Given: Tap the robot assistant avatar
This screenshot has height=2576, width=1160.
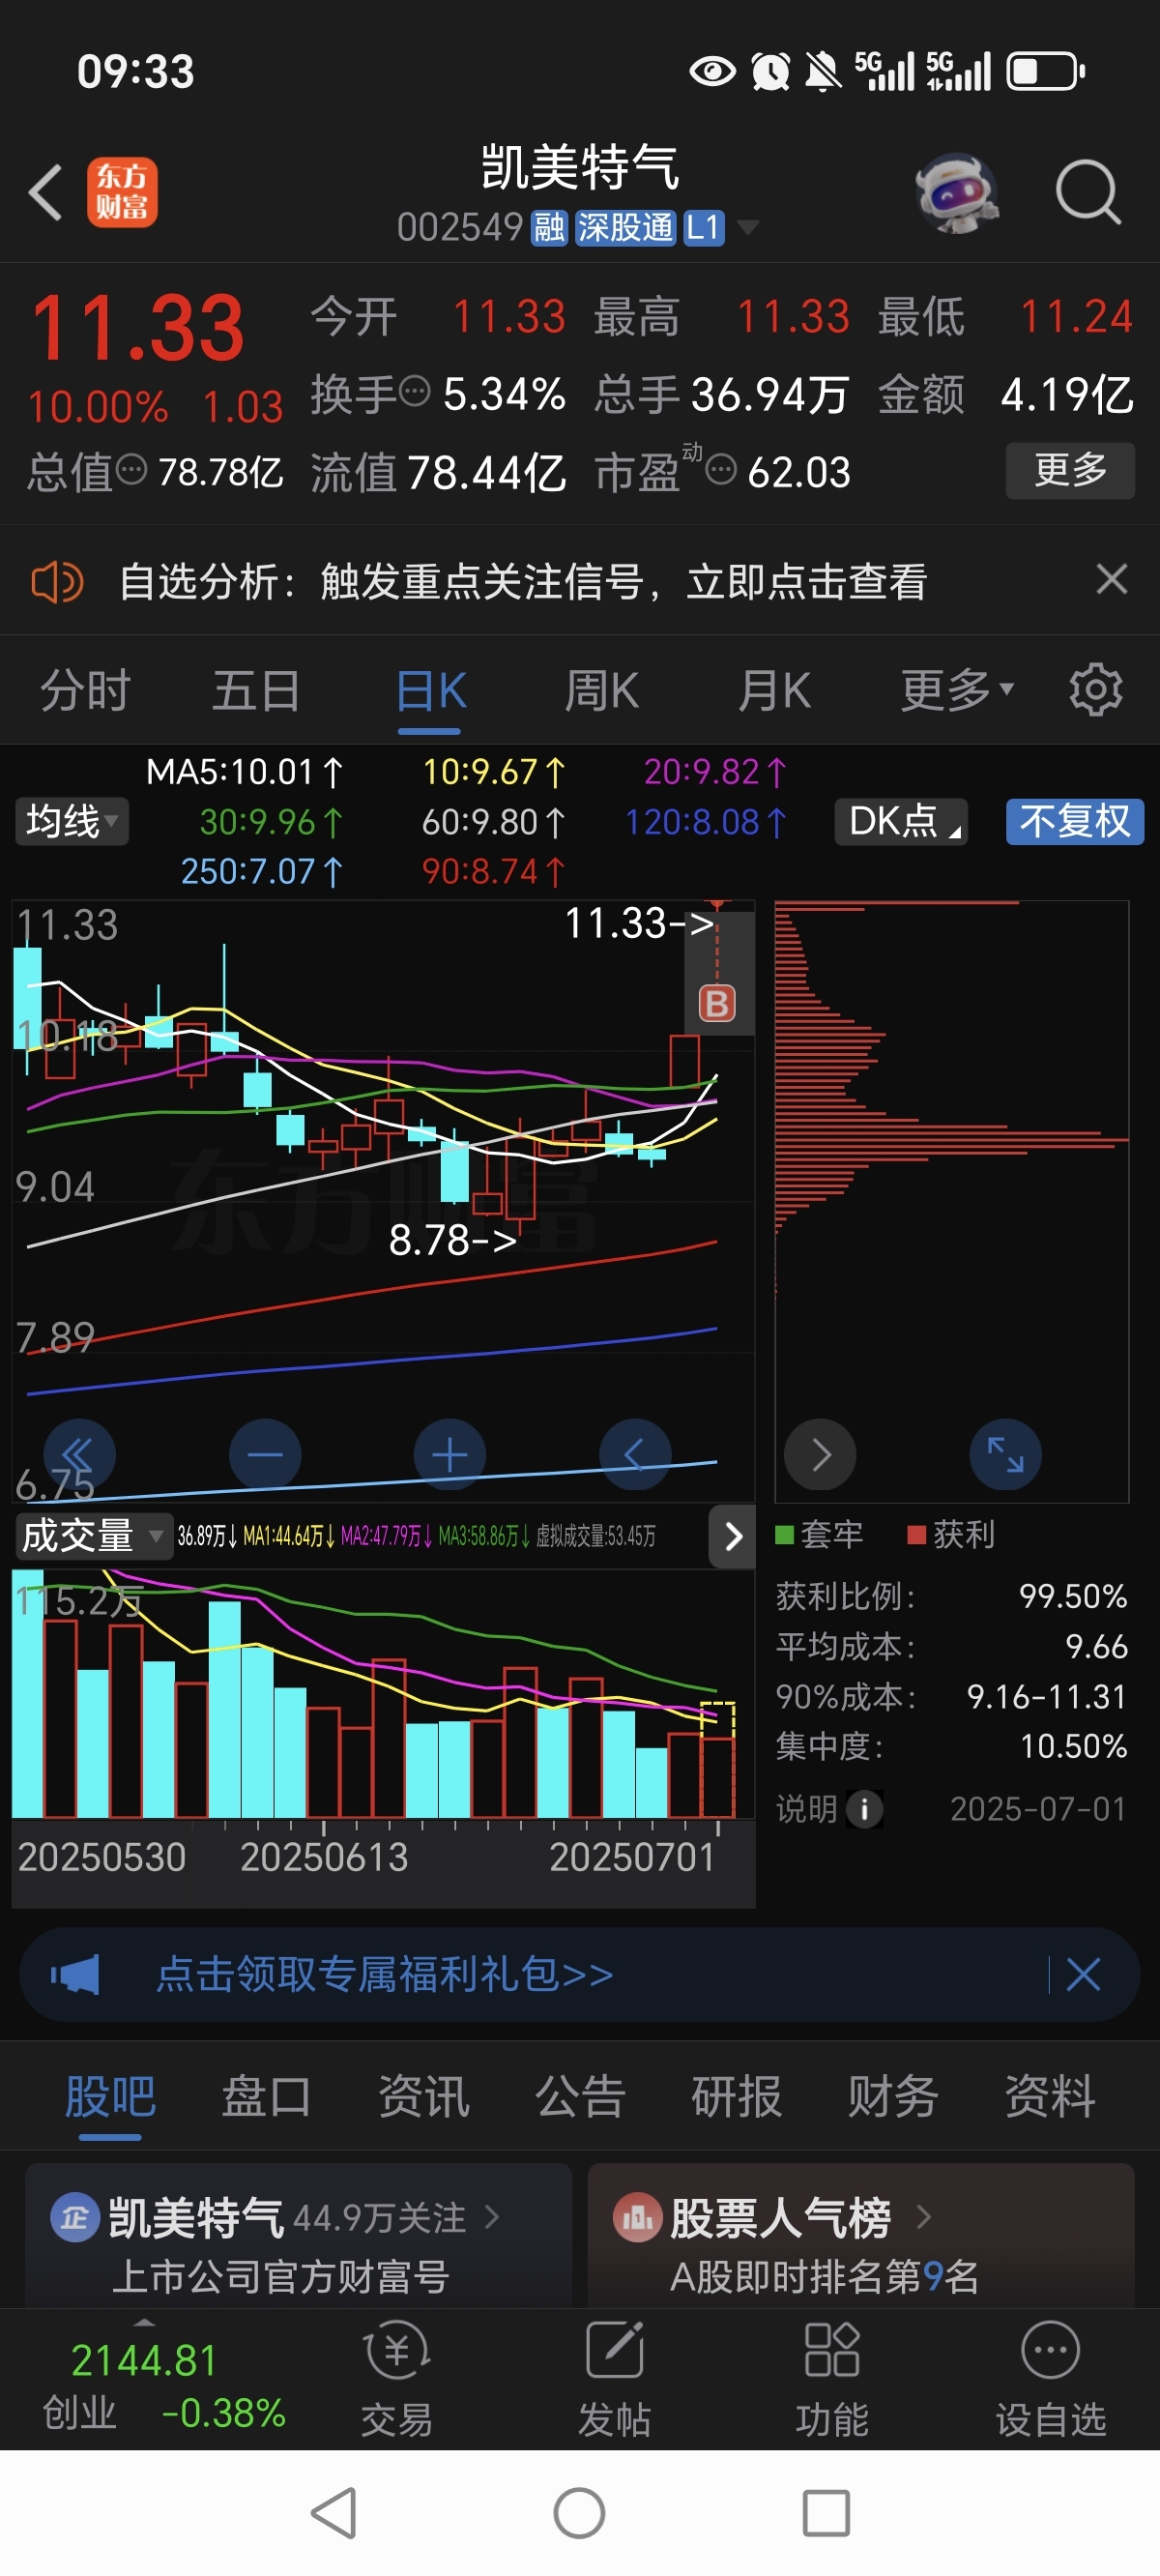Looking at the screenshot, I should click(957, 192).
